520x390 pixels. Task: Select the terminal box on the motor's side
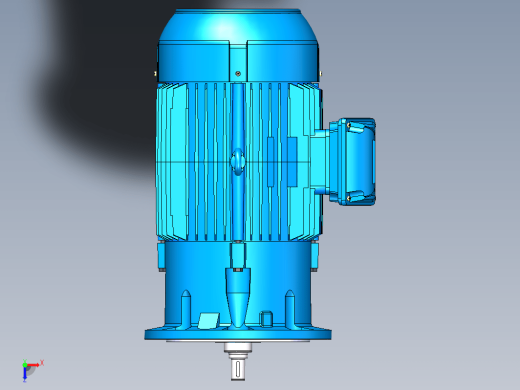pos(352,161)
